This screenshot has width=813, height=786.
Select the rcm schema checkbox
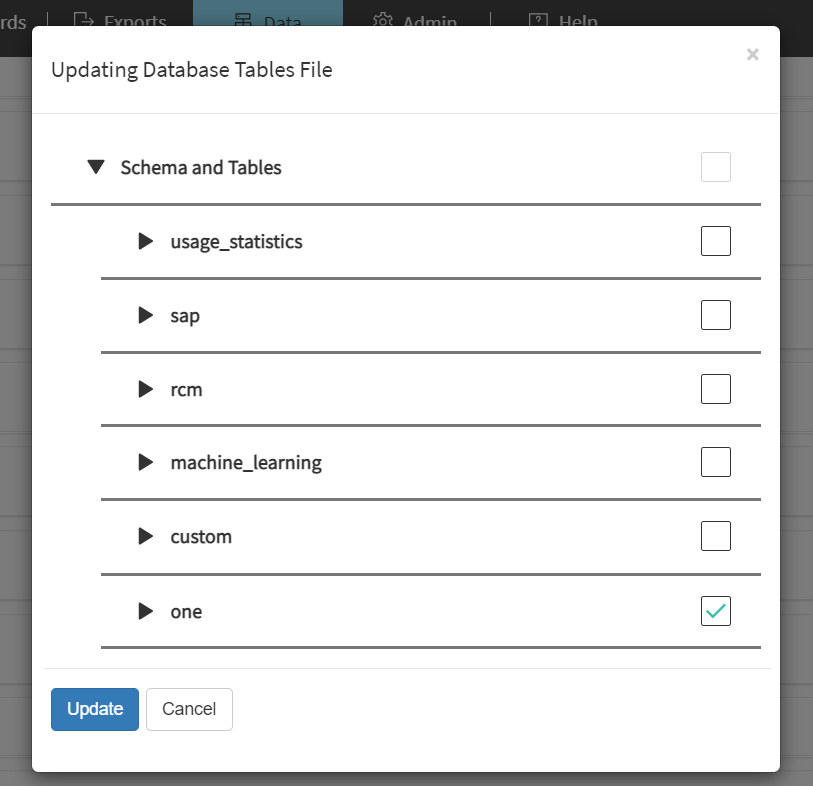point(716,389)
